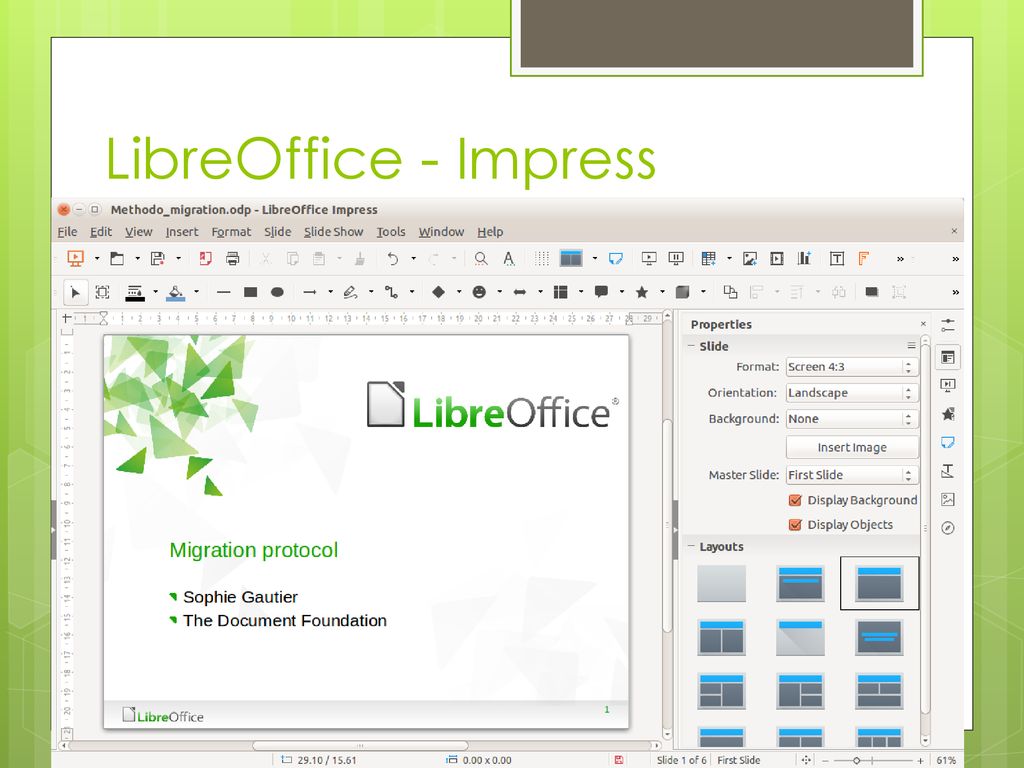Open the Sidebar Settings icon

click(x=948, y=325)
